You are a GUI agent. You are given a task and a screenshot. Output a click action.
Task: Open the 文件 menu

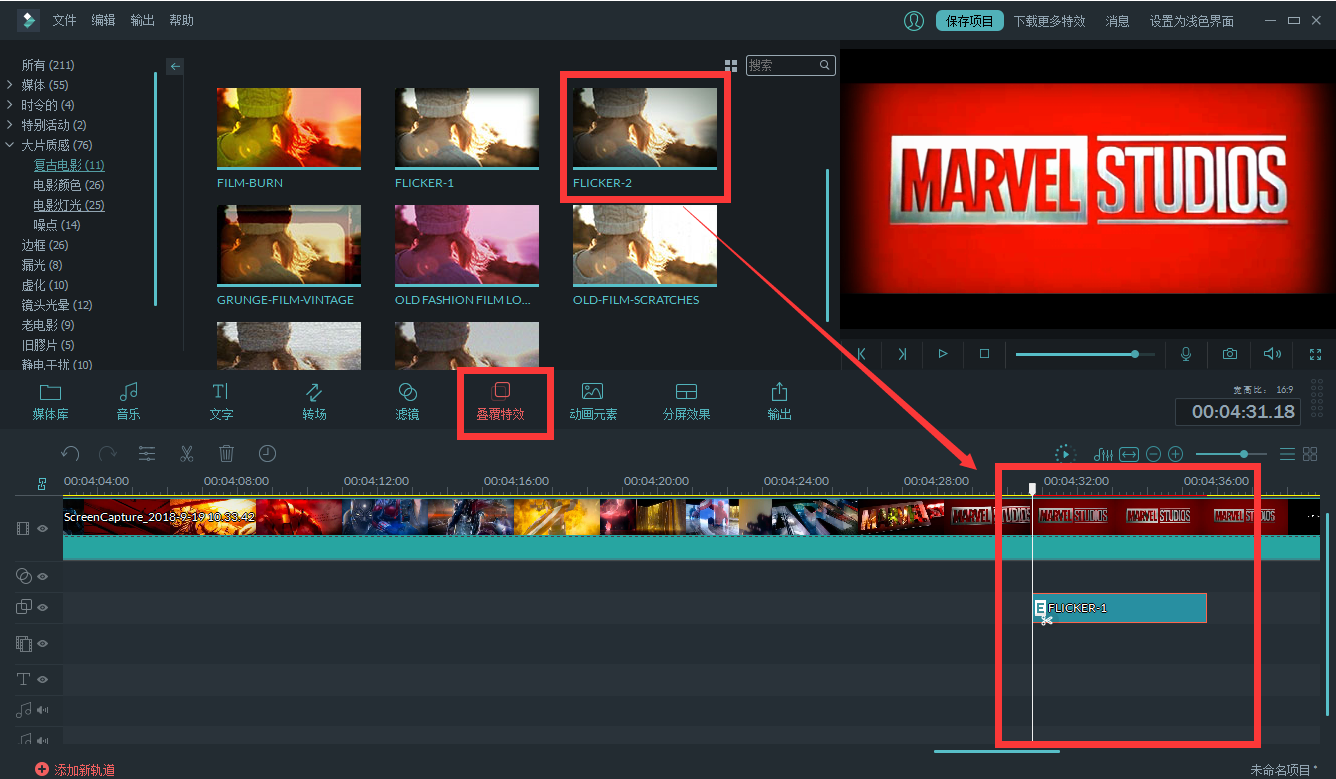point(64,21)
